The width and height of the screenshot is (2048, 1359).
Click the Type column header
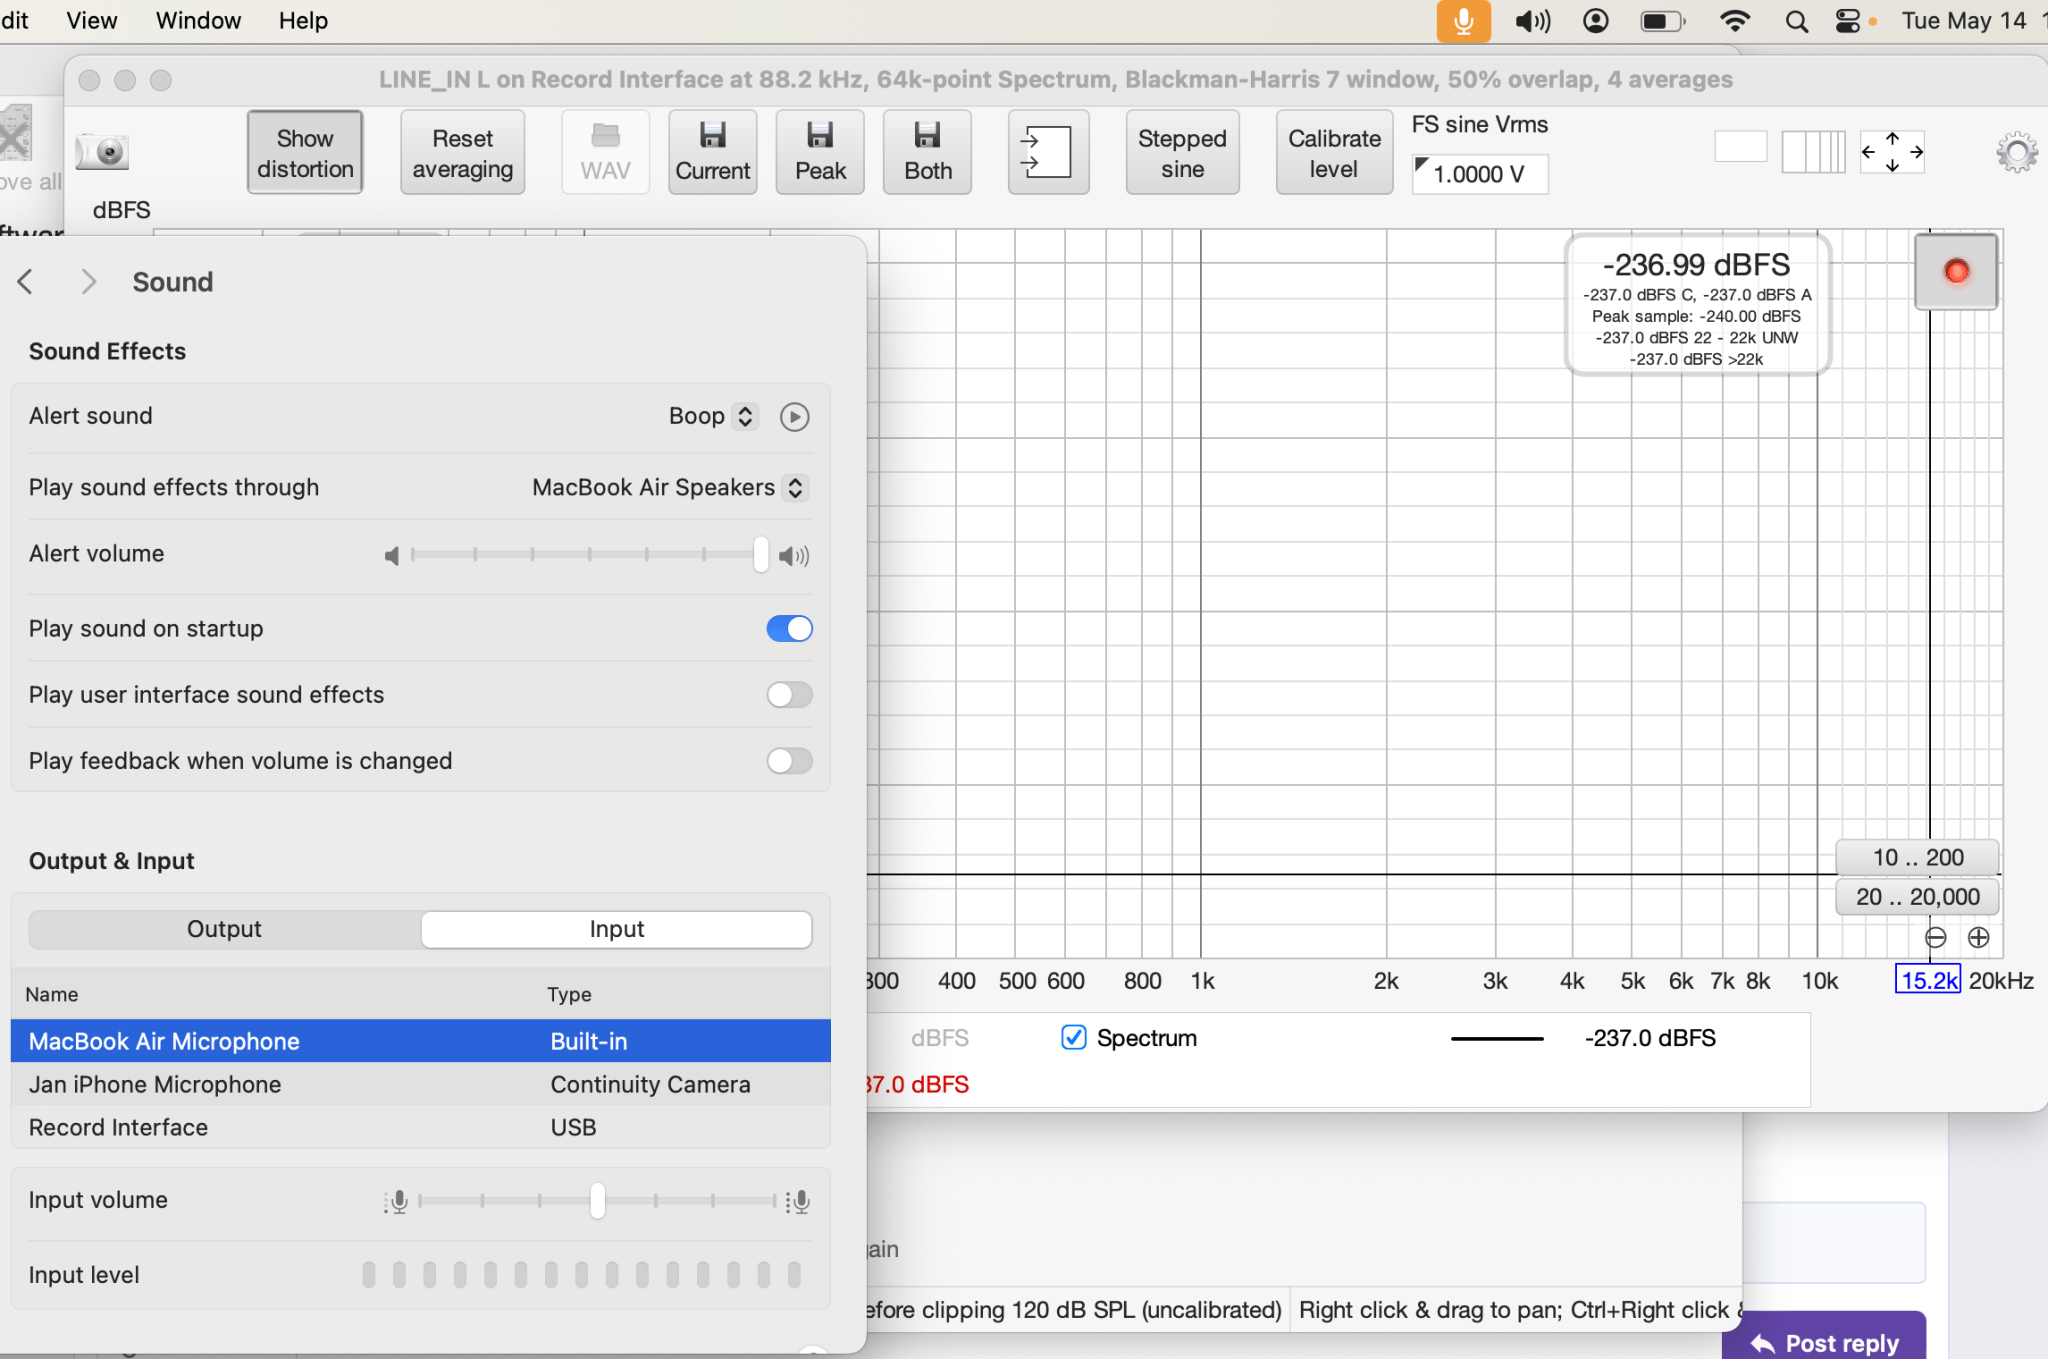[x=569, y=994]
